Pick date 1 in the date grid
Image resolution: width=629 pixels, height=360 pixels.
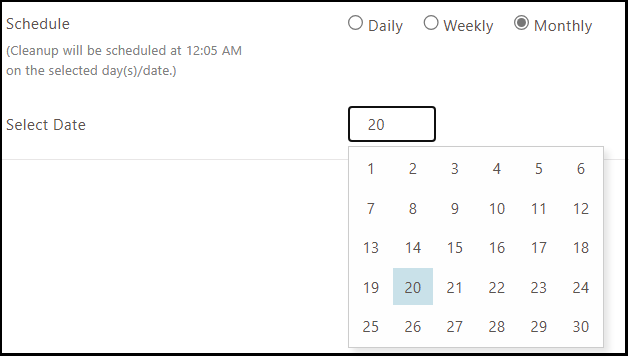pyautogui.click(x=371, y=169)
